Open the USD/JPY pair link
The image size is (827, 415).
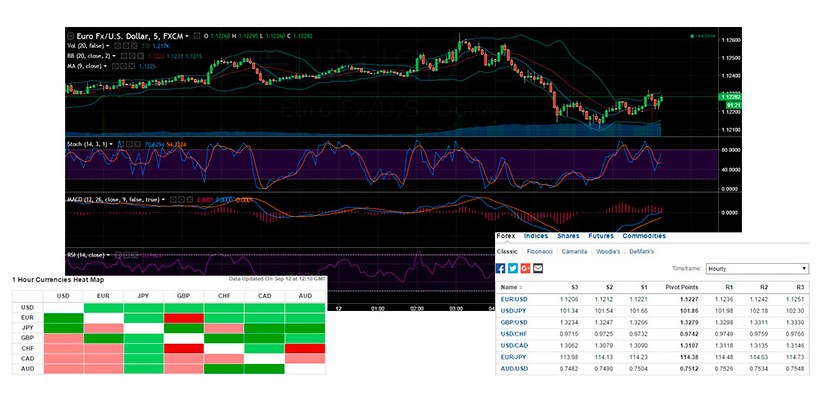pyautogui.click(x=513, y=311)
